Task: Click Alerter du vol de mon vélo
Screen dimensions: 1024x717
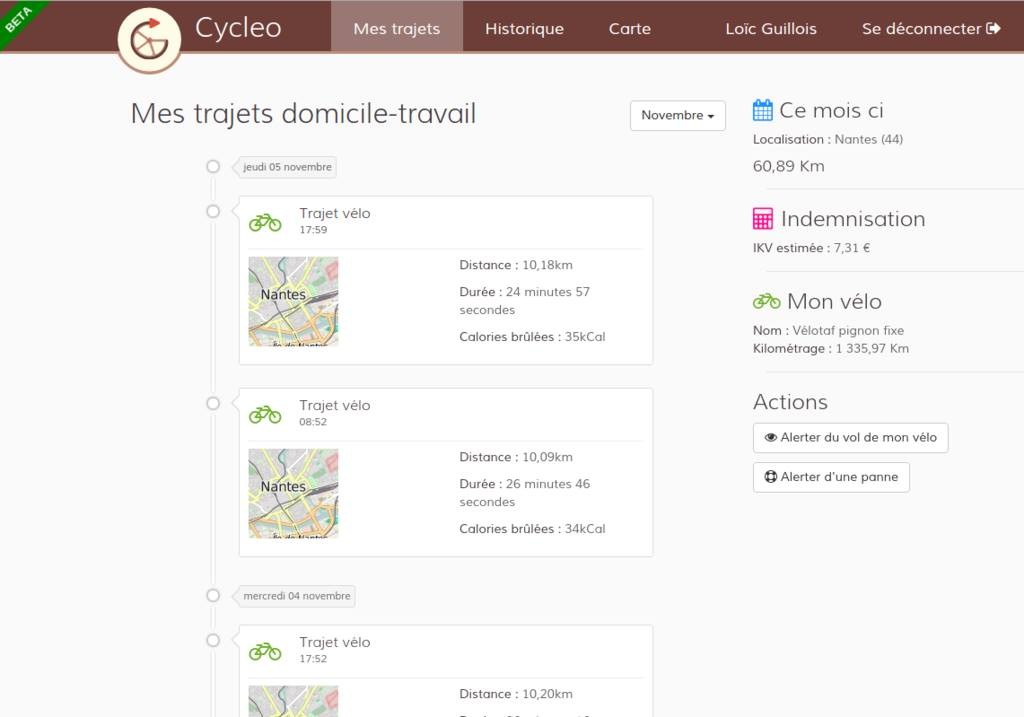Action: click(850, 438)
